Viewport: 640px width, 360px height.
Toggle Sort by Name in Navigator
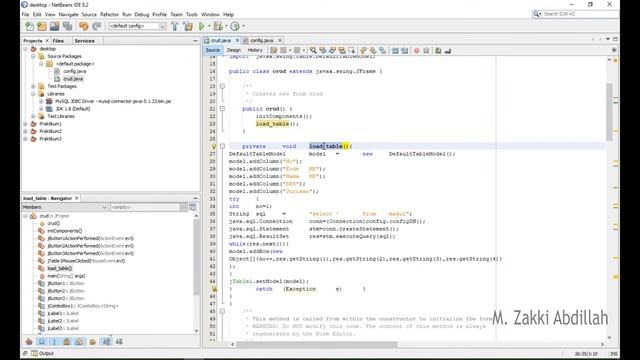106,342
